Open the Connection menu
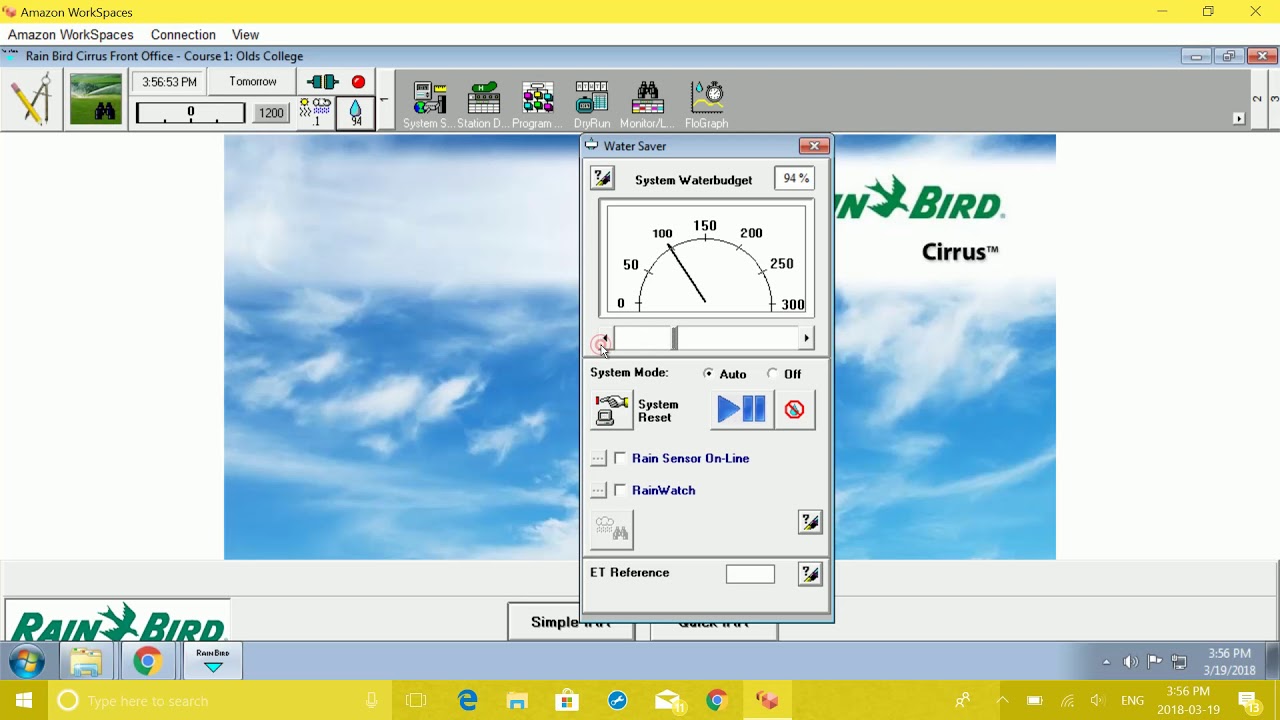 pos(183,34)
